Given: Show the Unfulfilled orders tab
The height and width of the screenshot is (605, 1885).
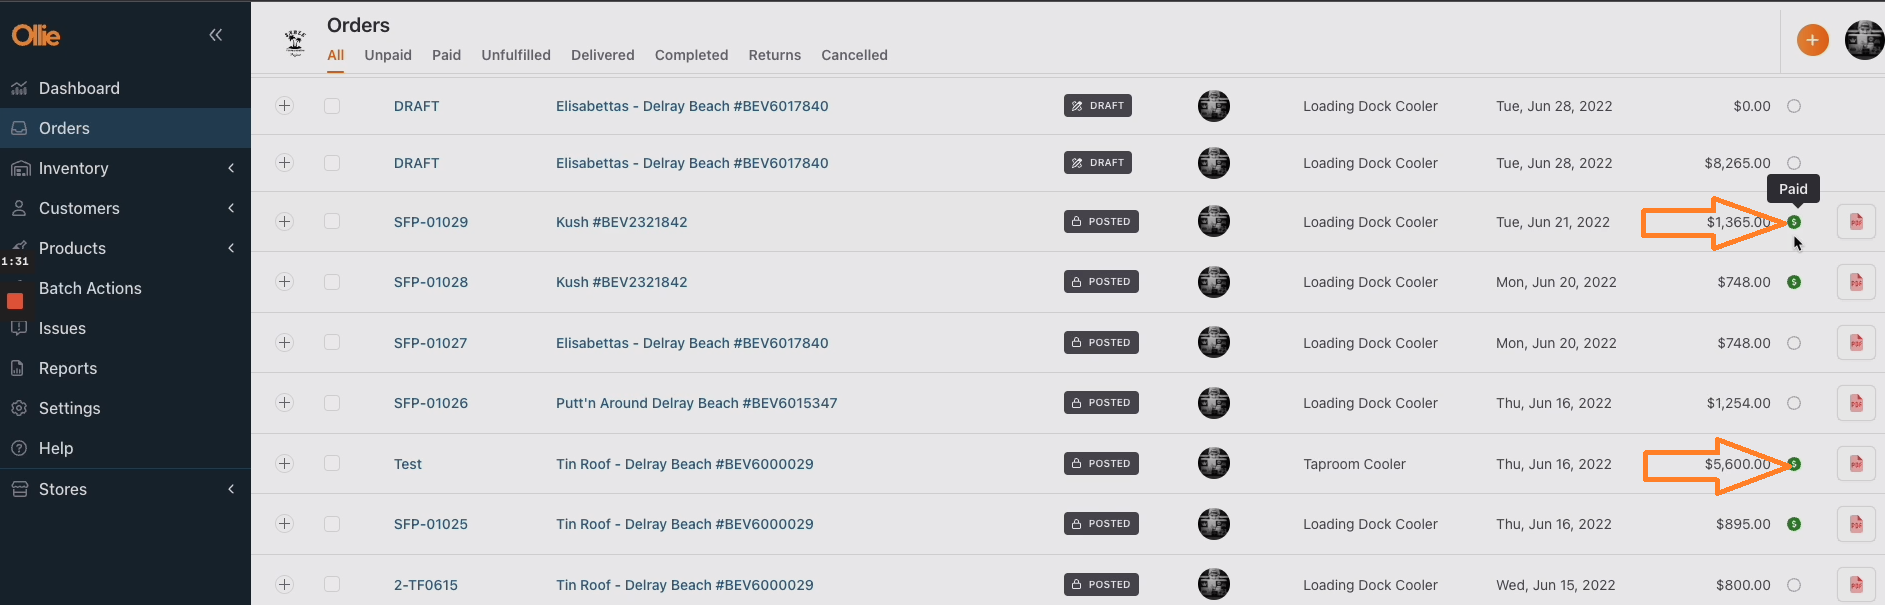Looking at the screenshot, I should tap(516, 55).
